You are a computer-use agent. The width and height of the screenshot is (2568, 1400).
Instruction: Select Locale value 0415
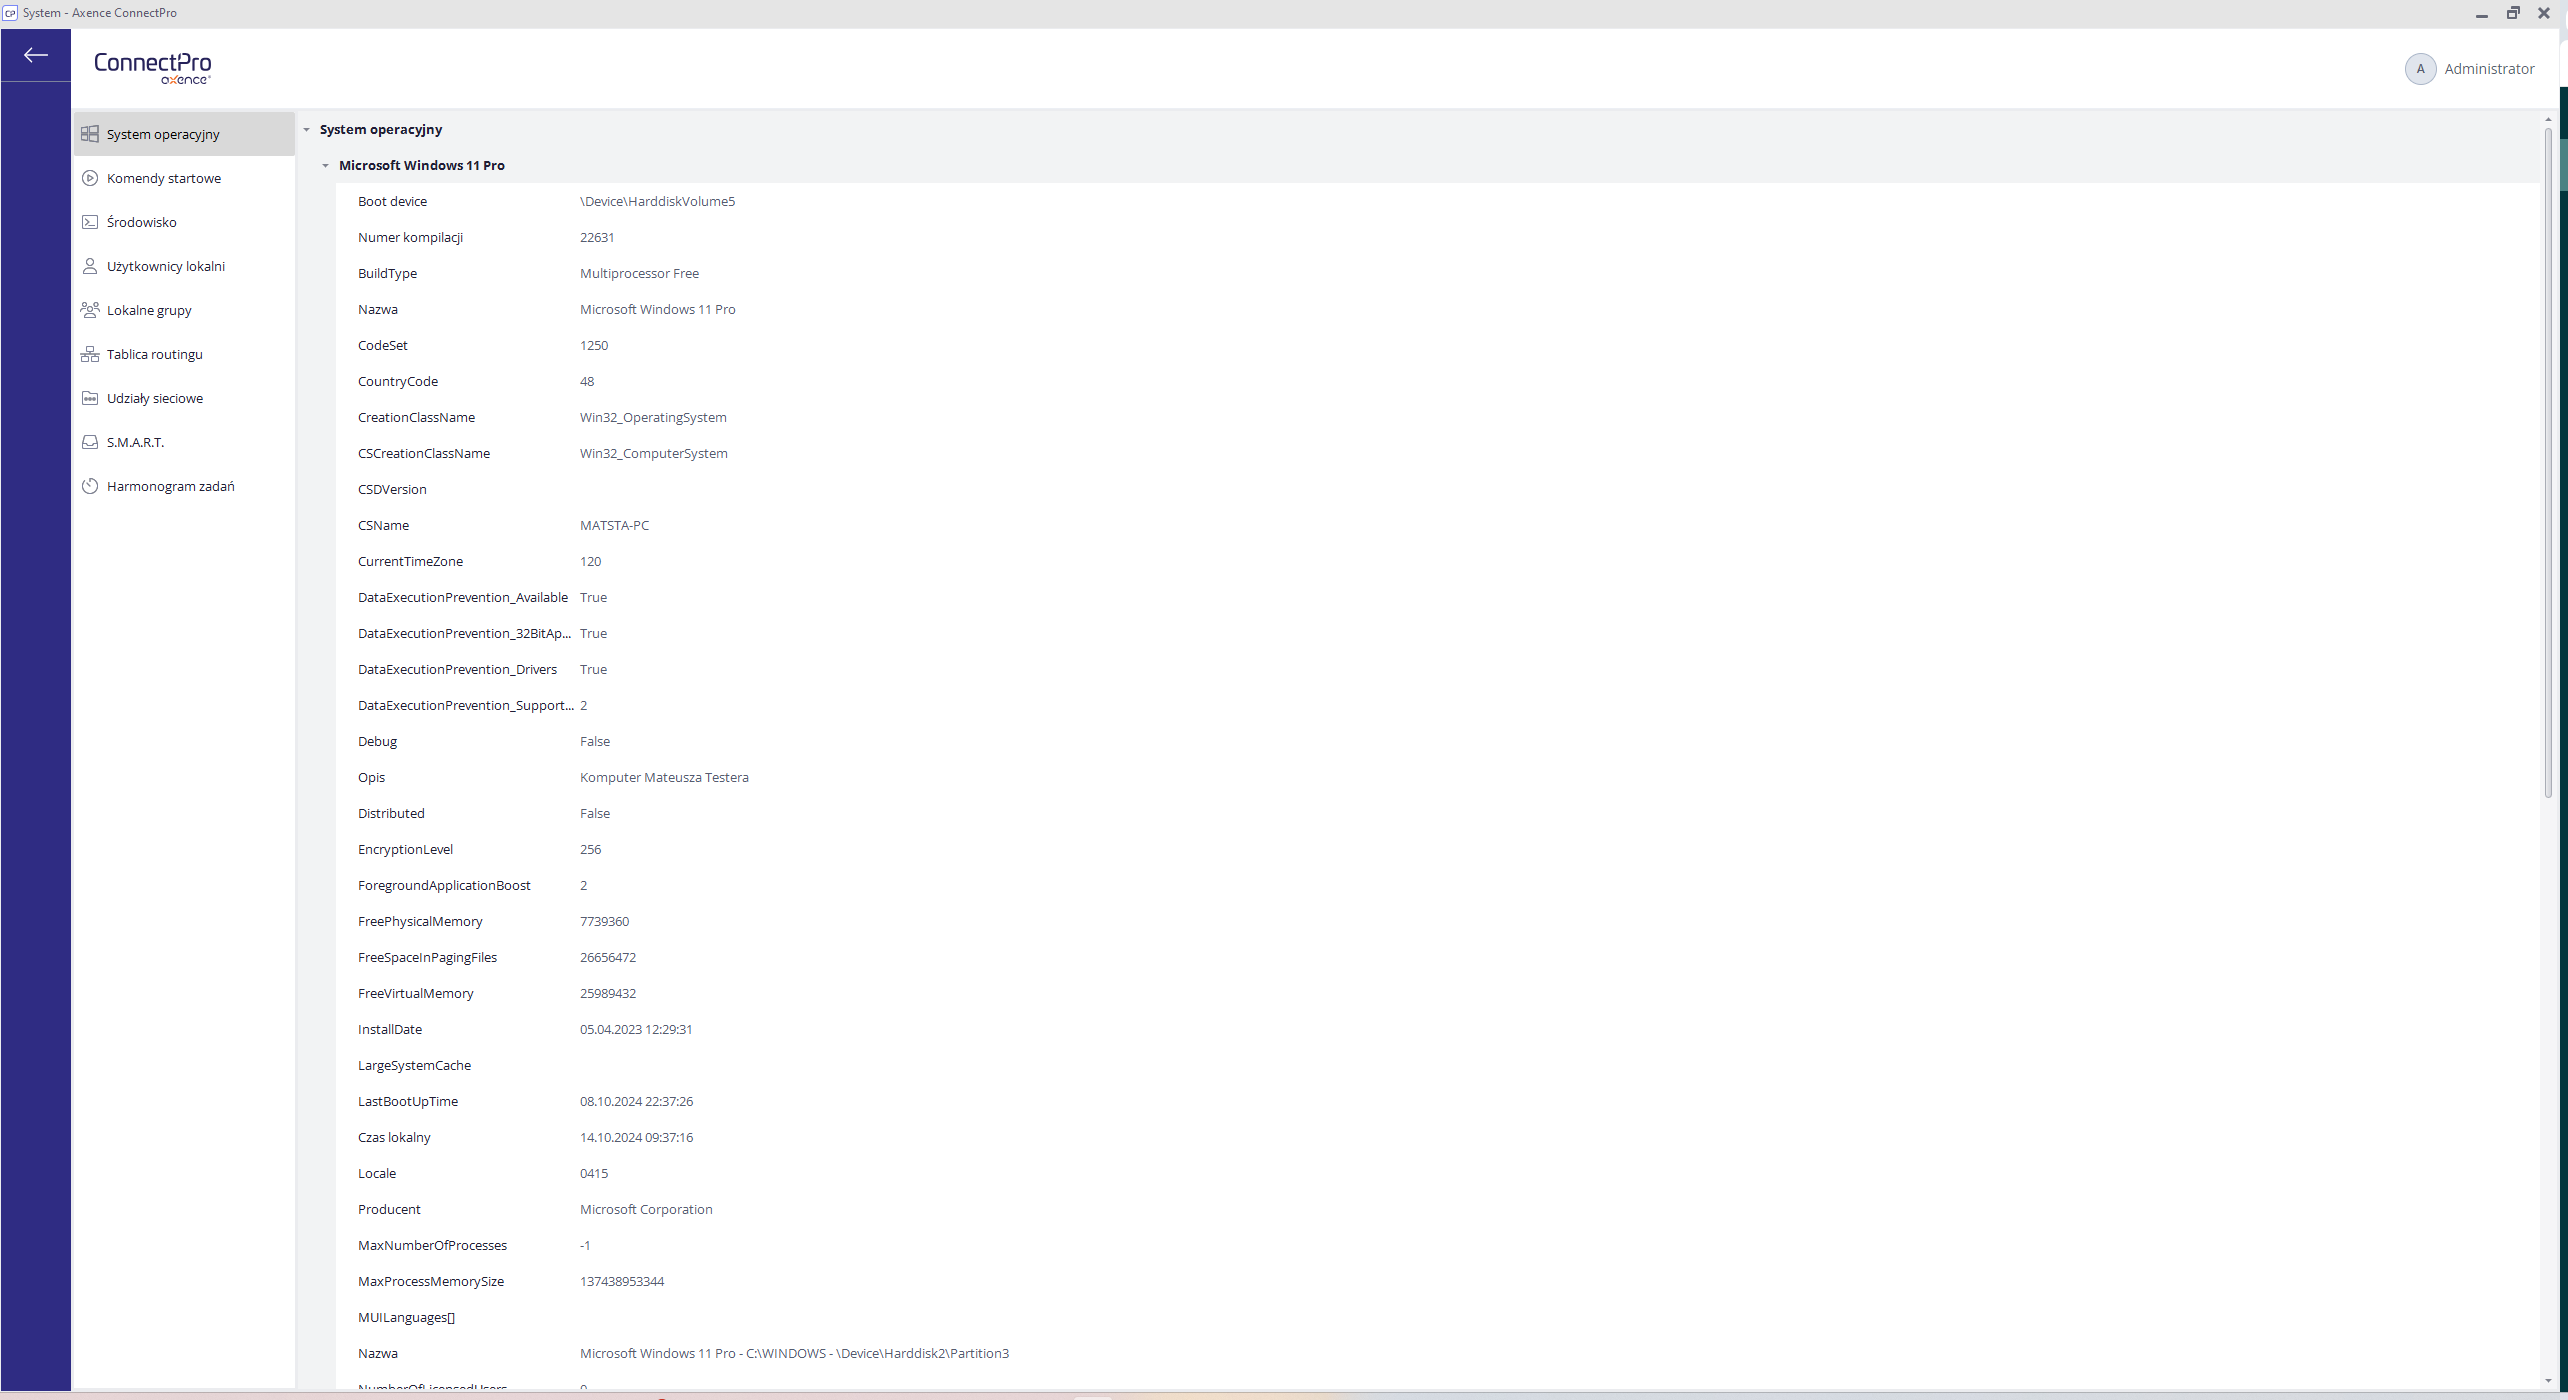pyautogui.click(x=594, y=1174)
